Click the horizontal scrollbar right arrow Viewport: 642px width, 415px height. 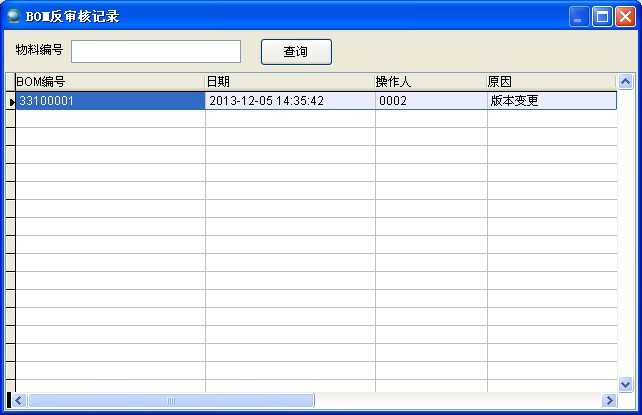pyautogui.click(x=608, y=400)
